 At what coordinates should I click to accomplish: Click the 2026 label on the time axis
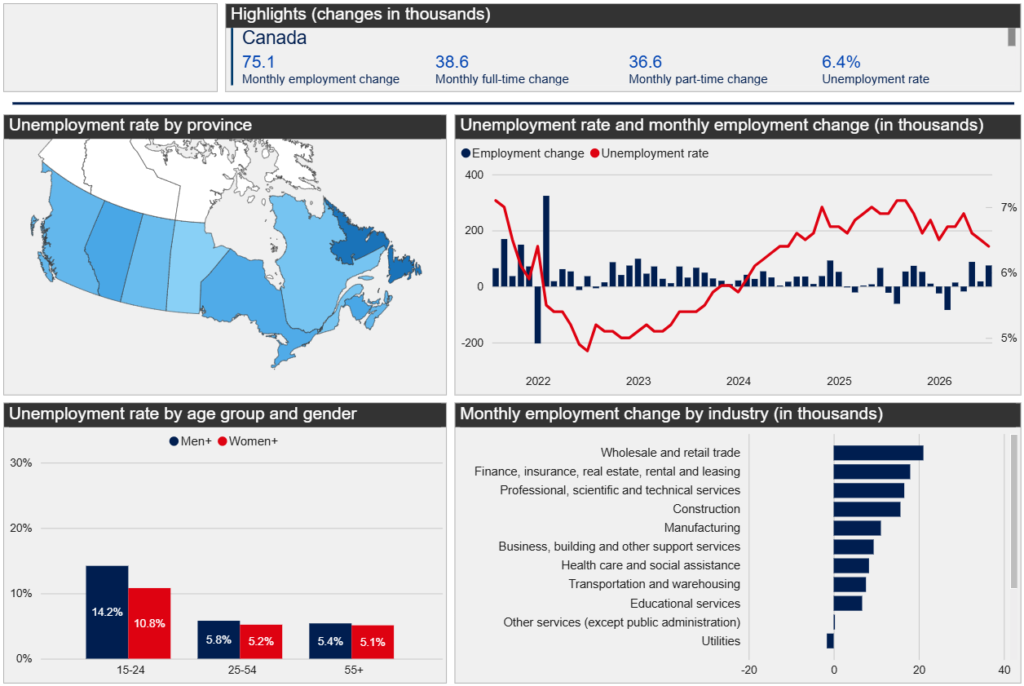pyautogui.click(x=939, y=382)
